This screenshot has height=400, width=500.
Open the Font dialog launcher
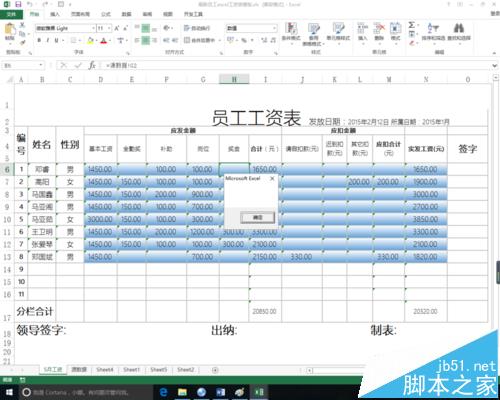[128, 53]
